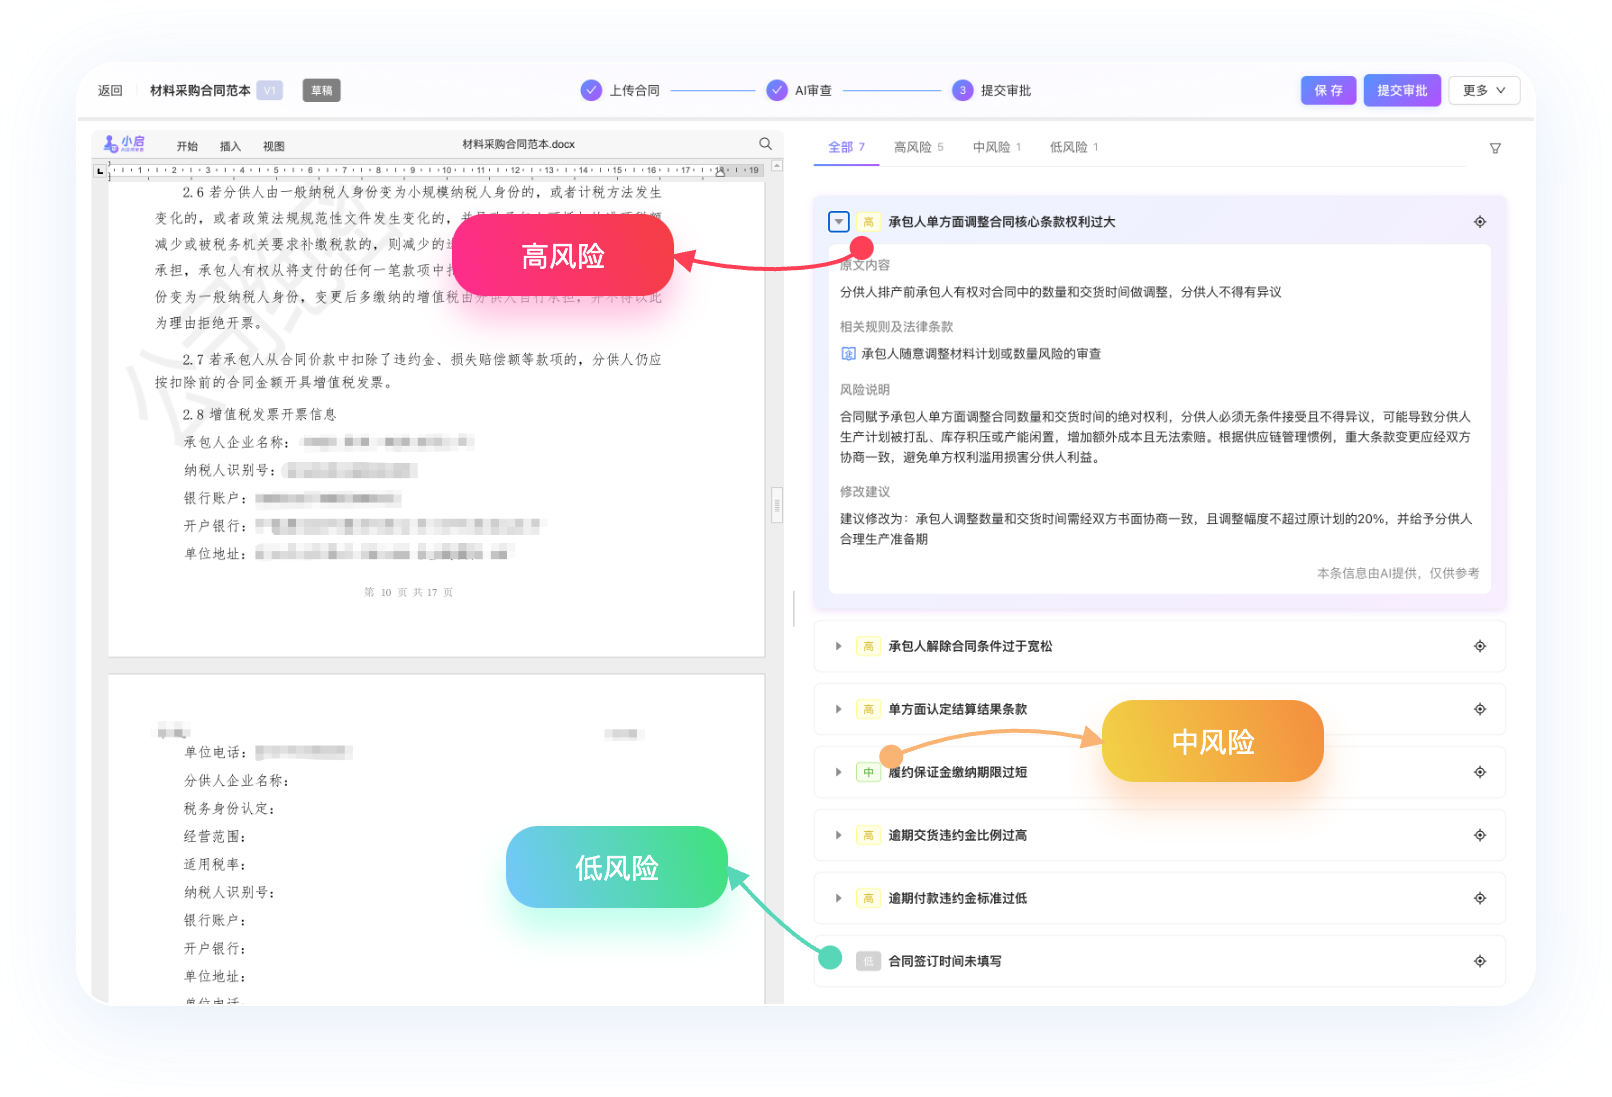Switch to the 全部 7 tab
1612x1097 pixels.
(x=846, y=147)
